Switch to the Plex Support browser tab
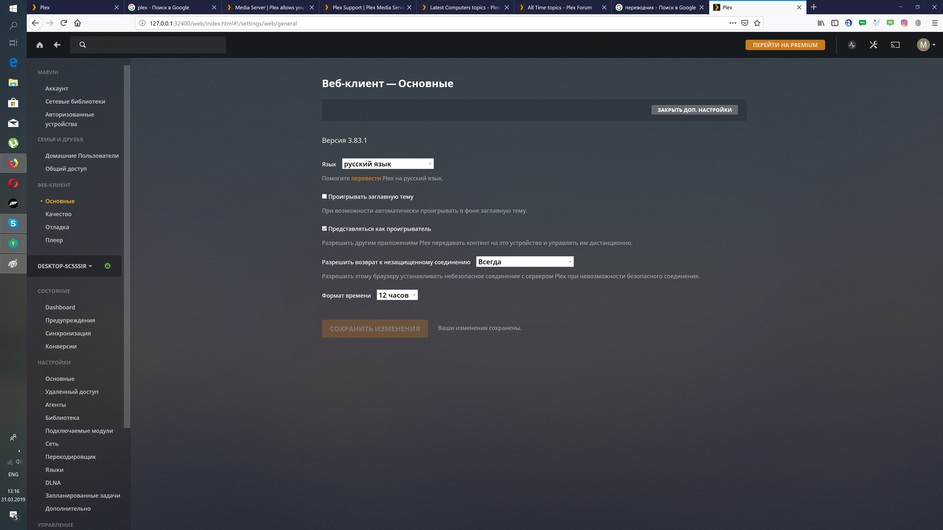The image size is (943, 530). coord(366,7)
